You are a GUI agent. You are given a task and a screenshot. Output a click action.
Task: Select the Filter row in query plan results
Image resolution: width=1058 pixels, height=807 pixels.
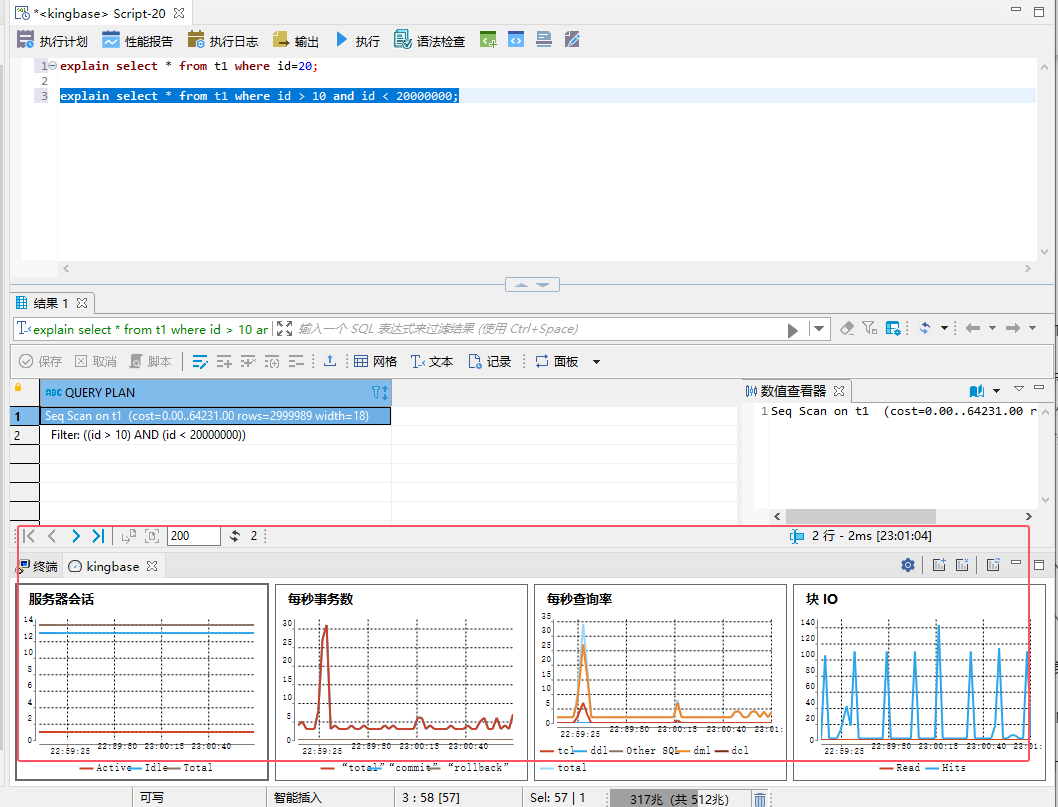(148, 435)
